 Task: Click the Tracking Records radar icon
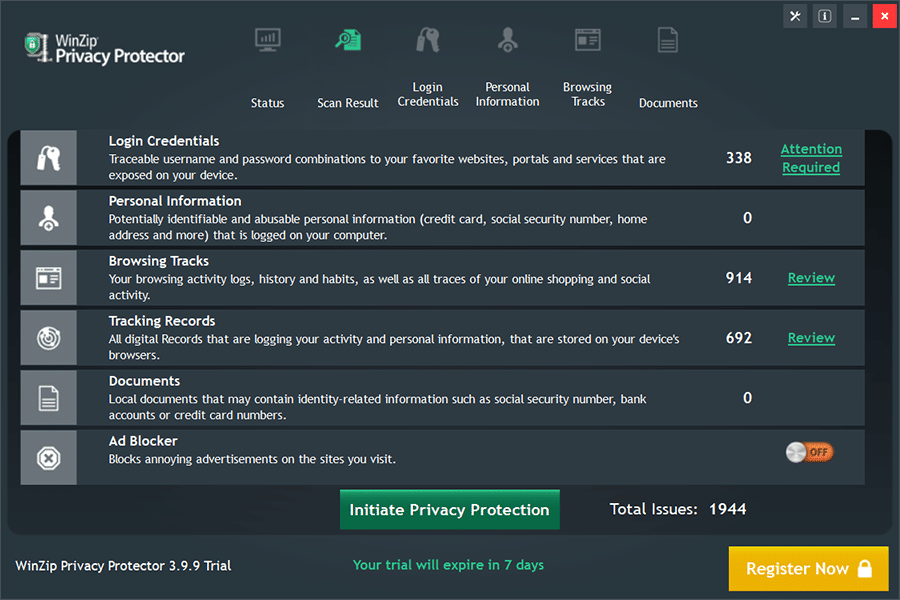click(x=48, y=338)
